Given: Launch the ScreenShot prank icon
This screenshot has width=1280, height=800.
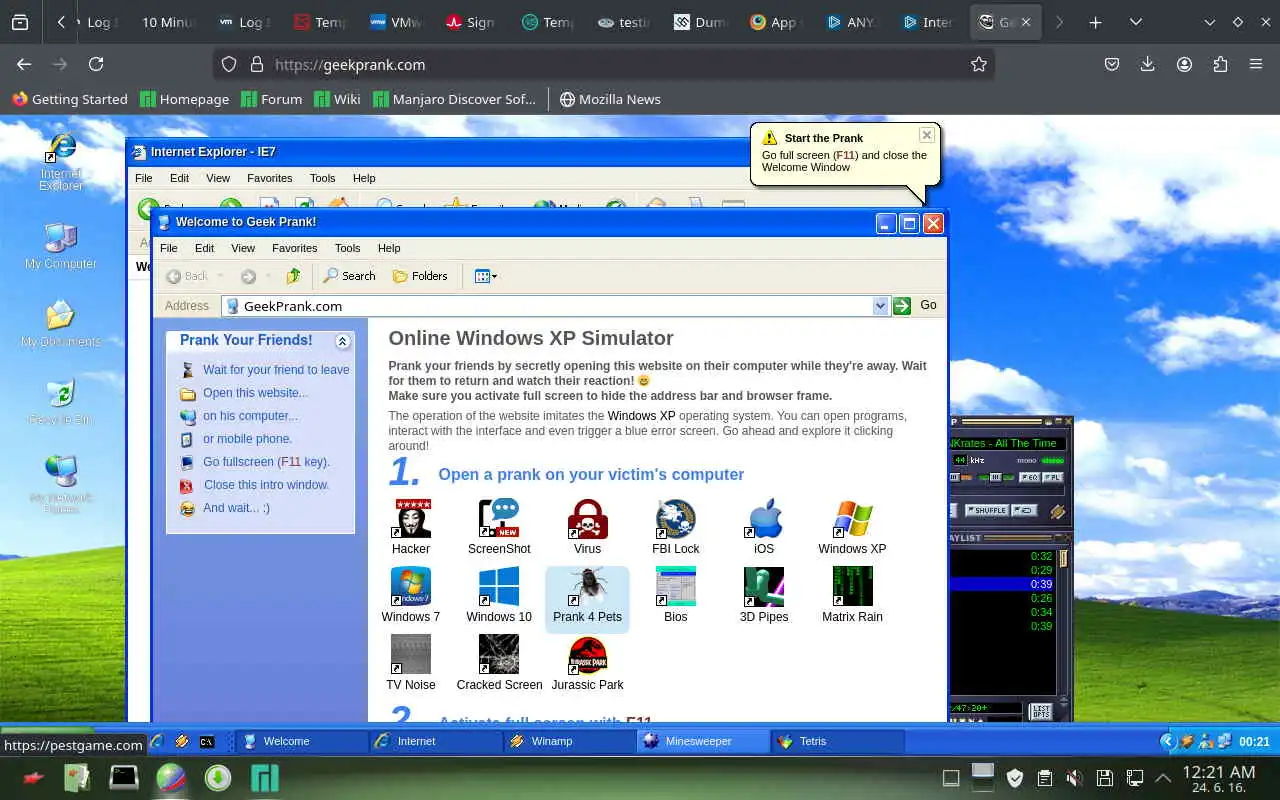Looking at the screenshot, I should tap(499, 527).
